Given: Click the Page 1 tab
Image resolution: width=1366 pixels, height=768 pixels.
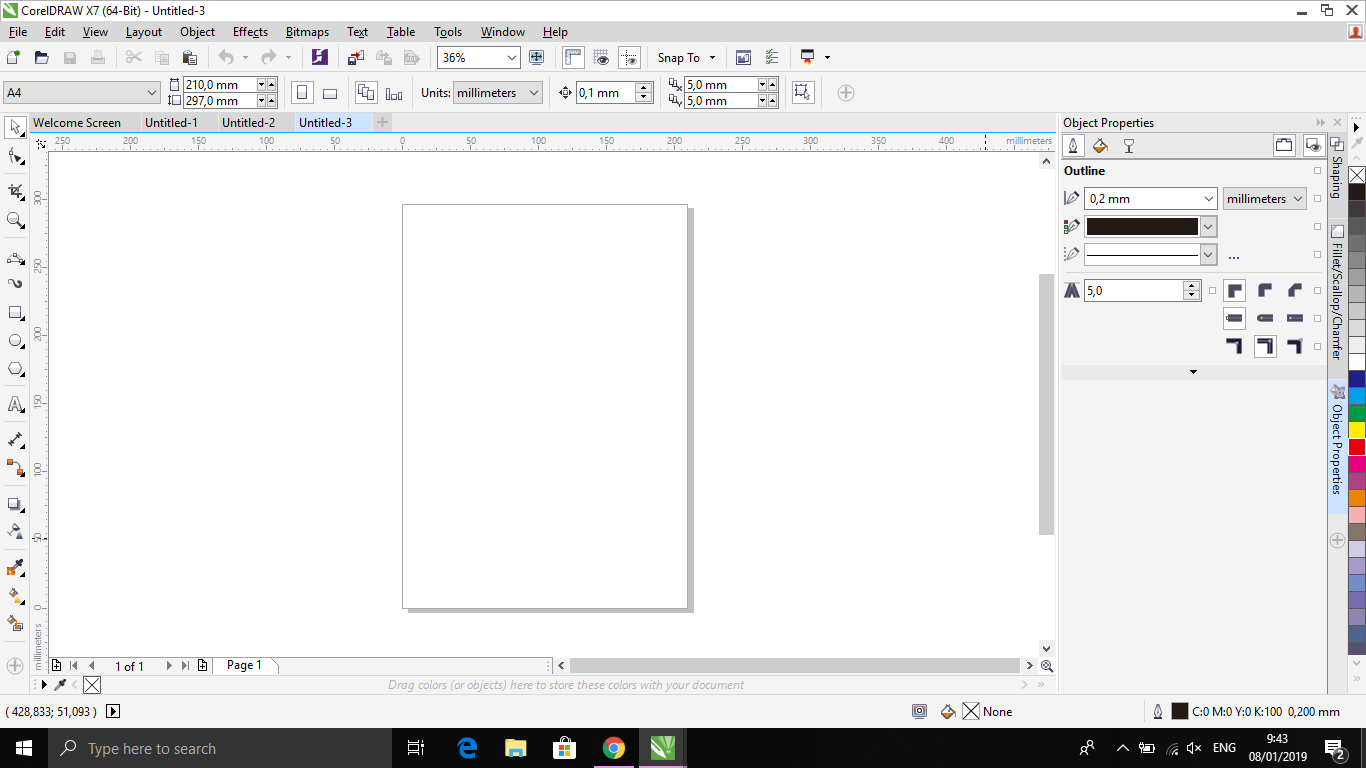Looking at the screenshot, I should [x=244, y=665].
